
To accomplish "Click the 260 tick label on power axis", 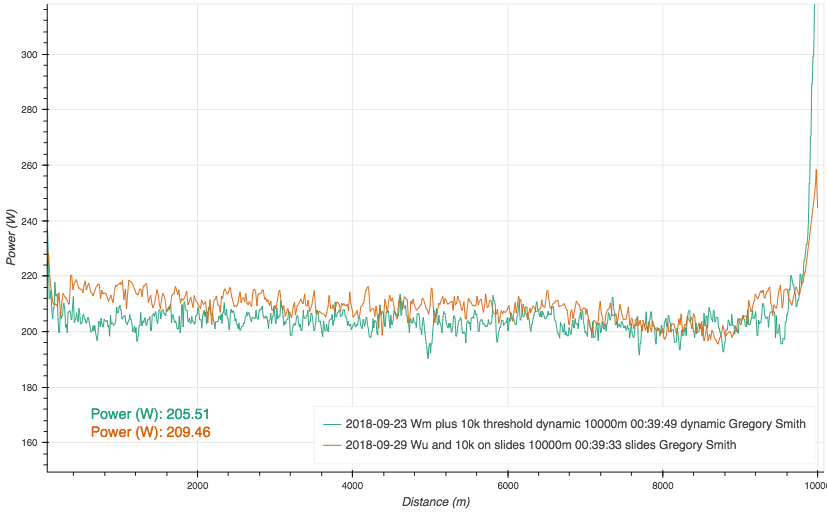I will click(30, 165).
